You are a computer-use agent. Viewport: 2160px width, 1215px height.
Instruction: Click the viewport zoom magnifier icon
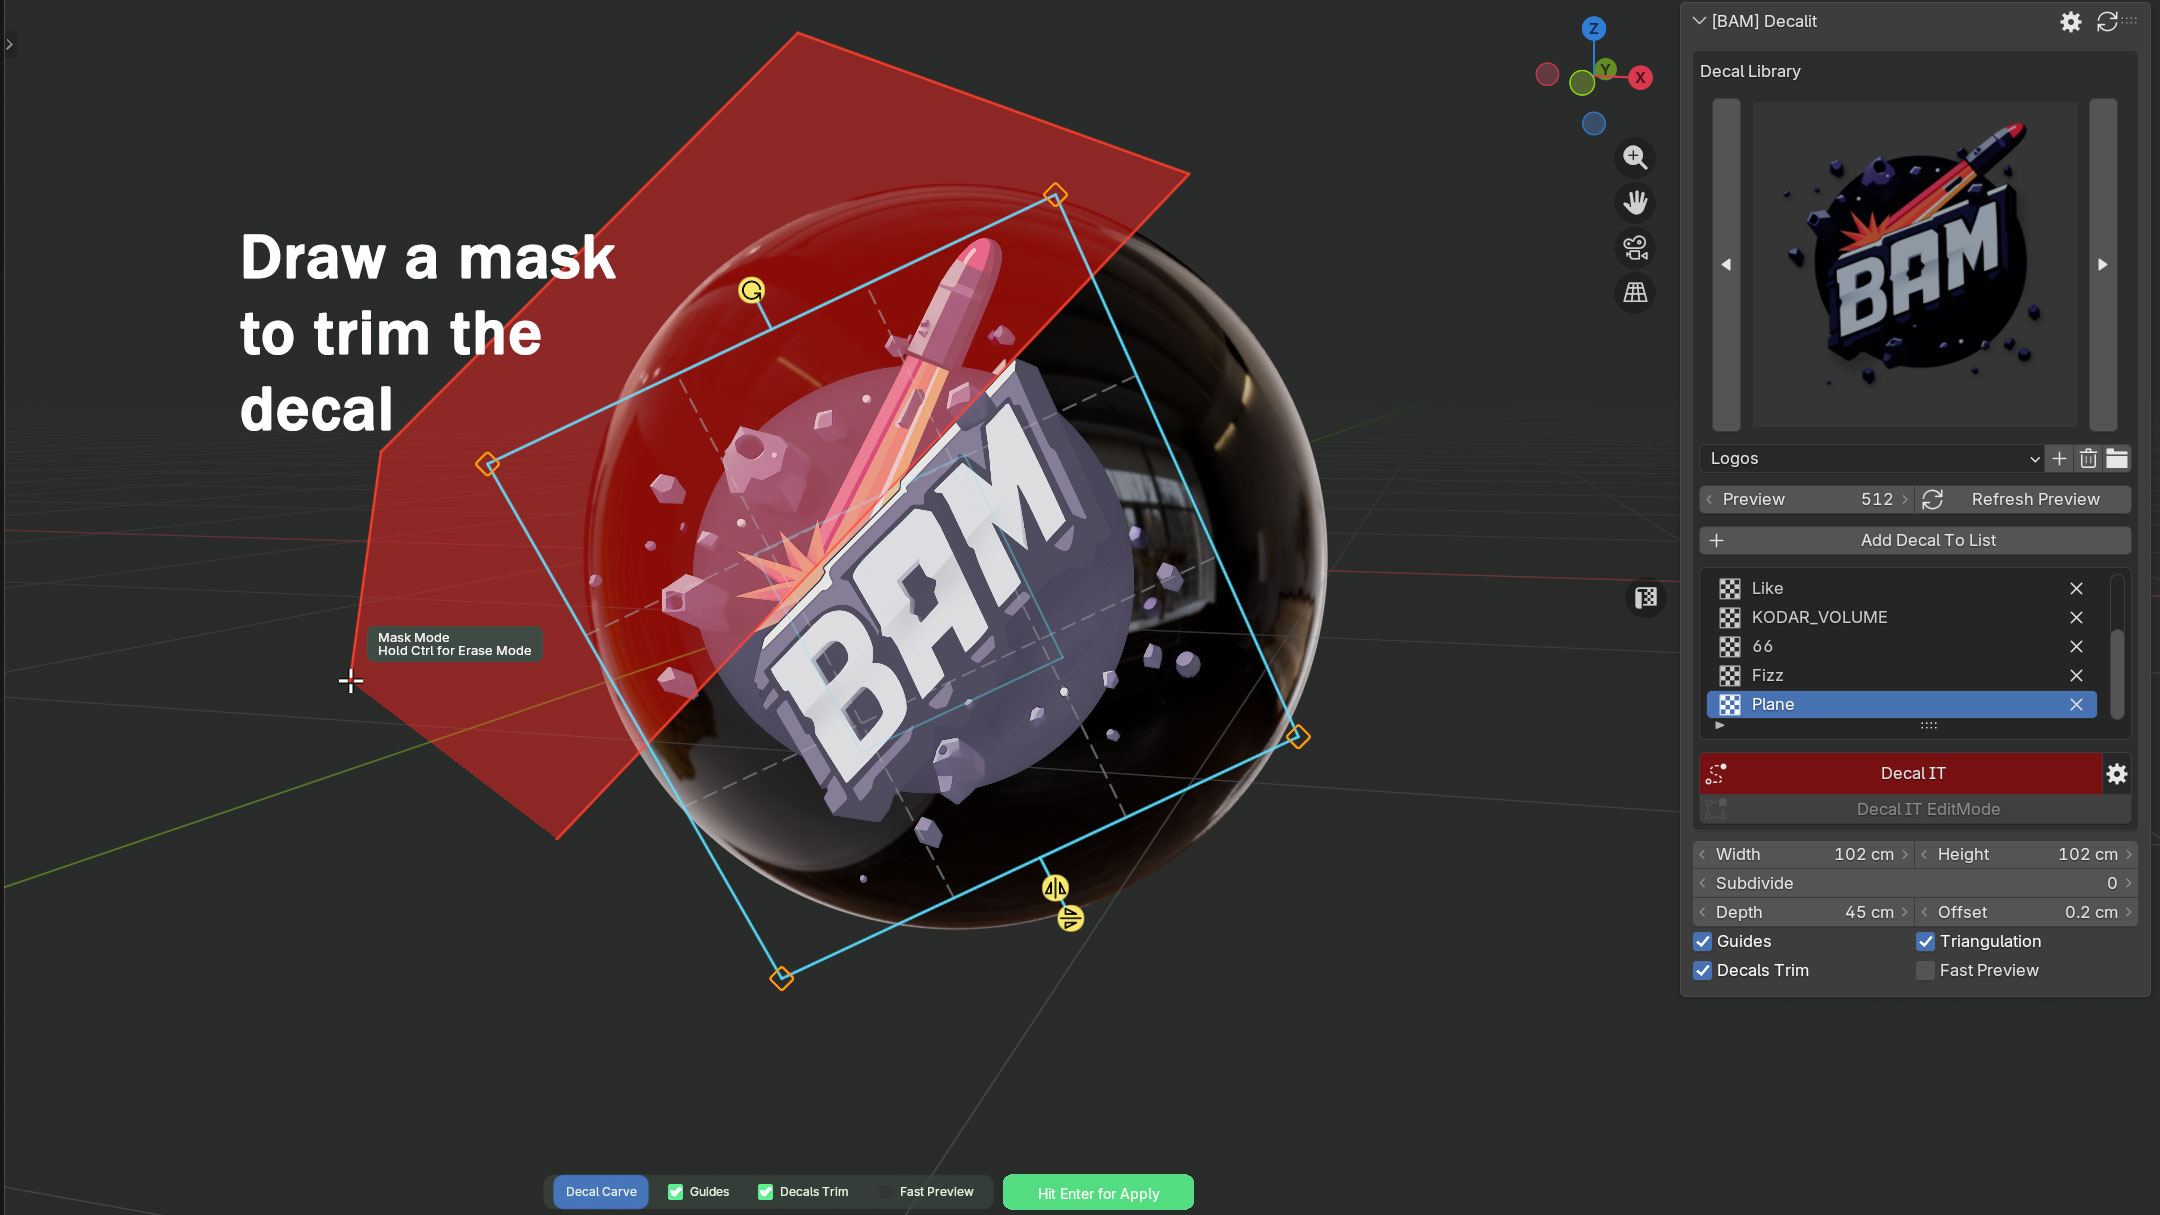tap(1635, 157)
